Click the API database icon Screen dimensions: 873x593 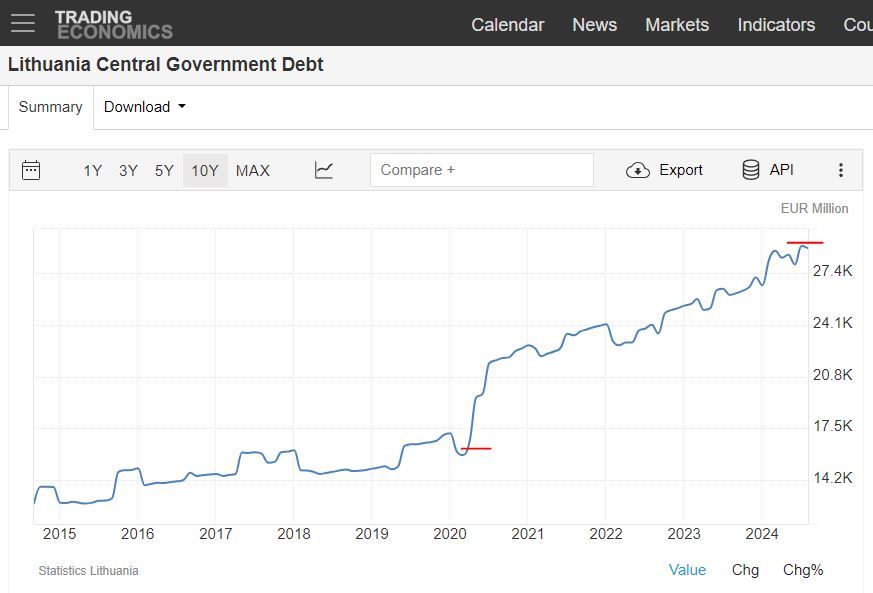coord(751,170)
